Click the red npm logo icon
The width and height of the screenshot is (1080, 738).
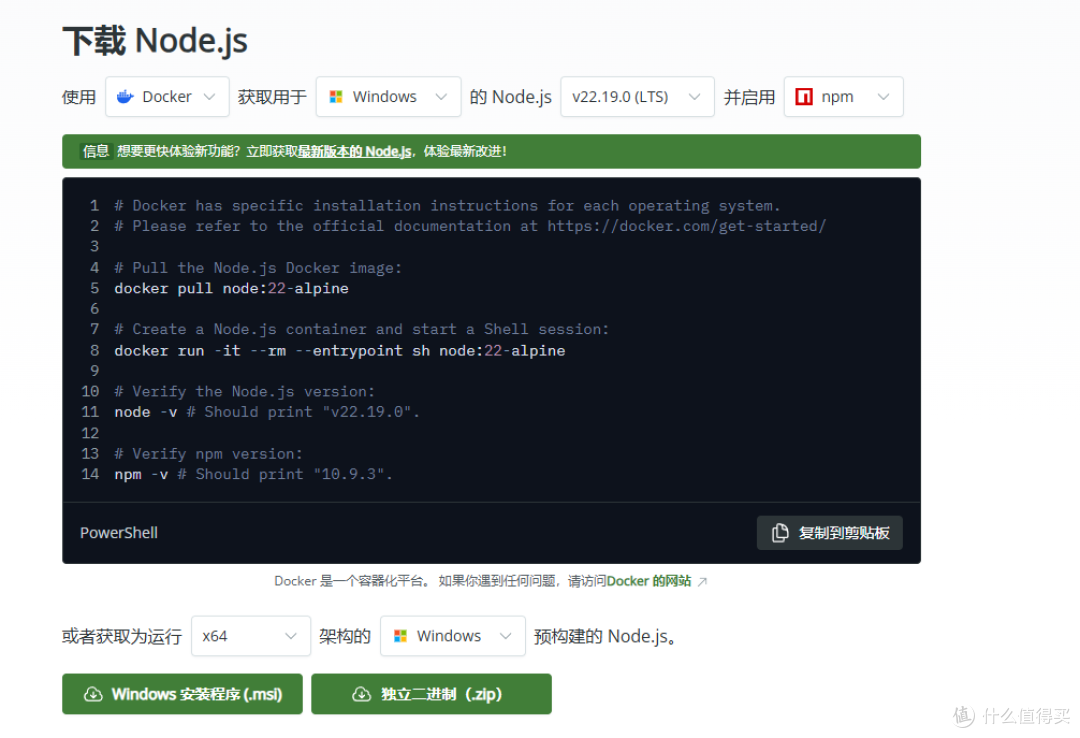coord(804,96)
